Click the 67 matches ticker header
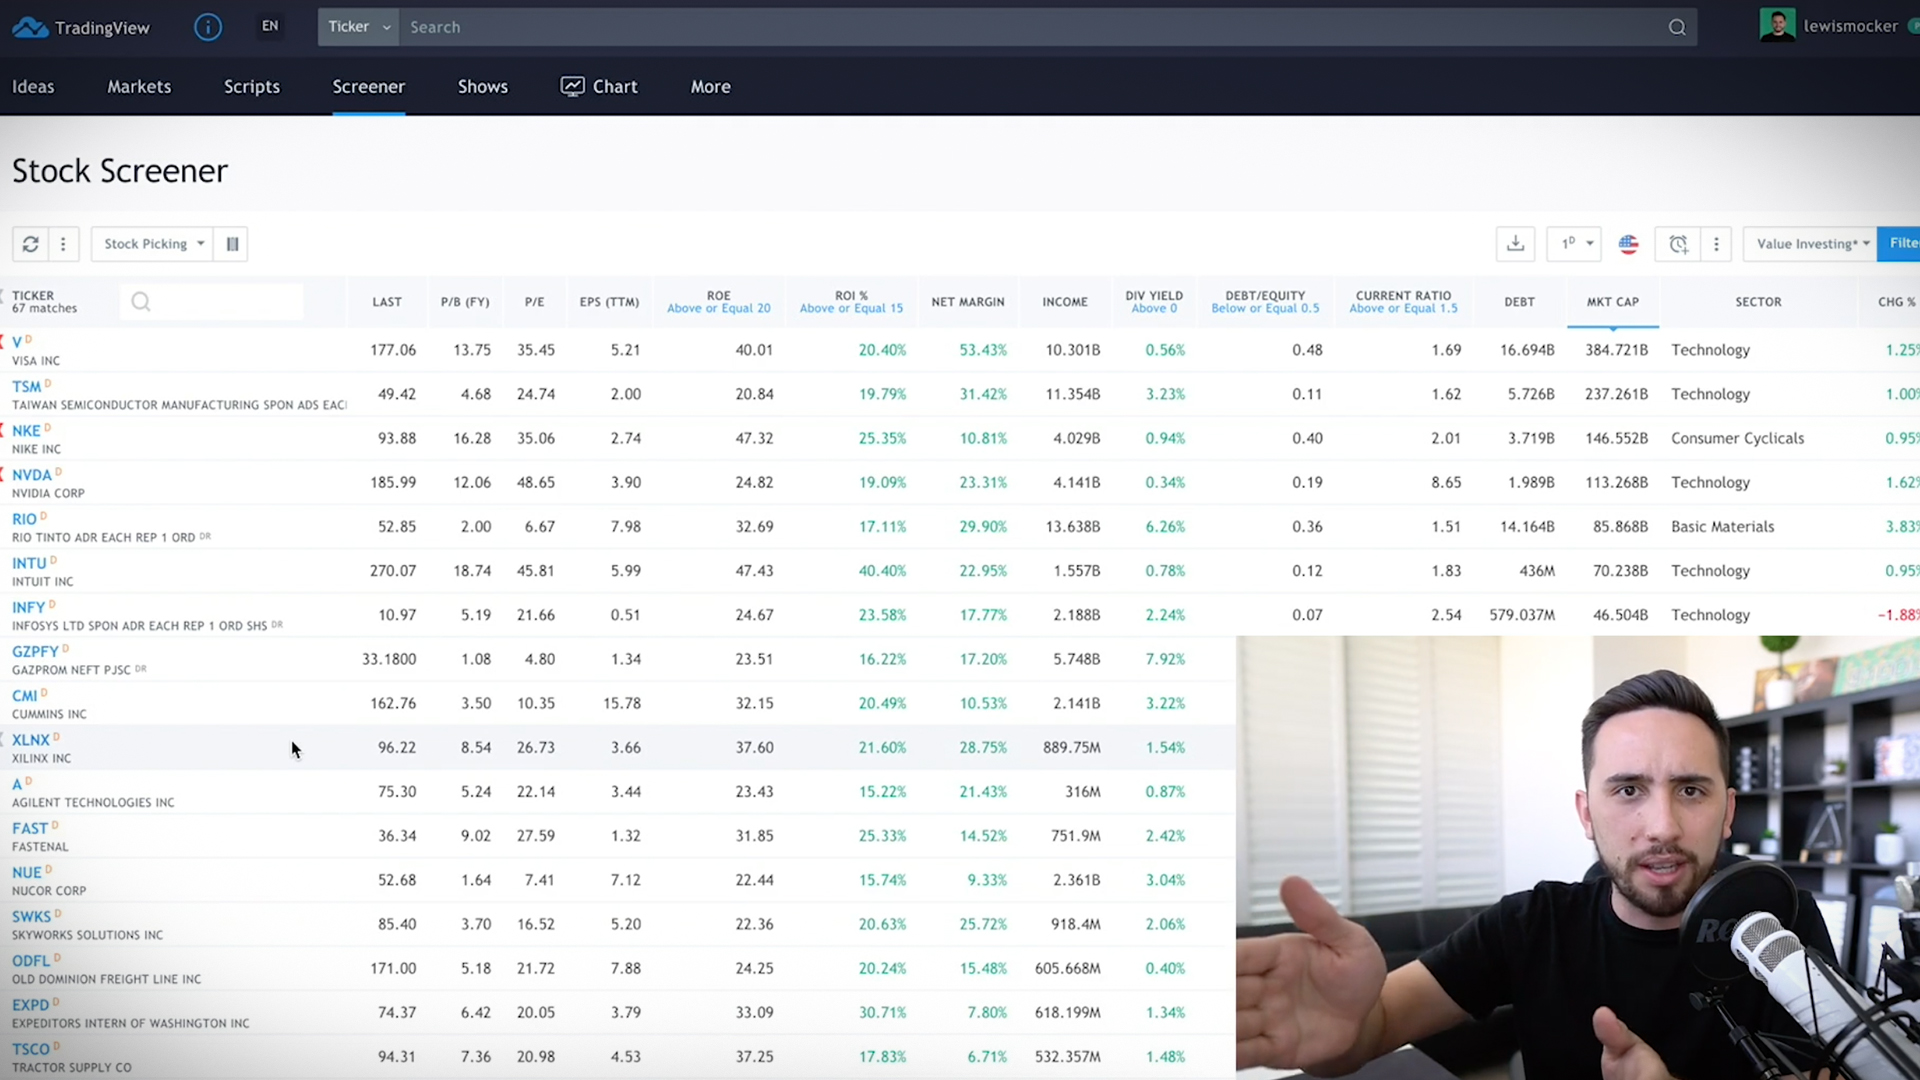This screenshot has width=1920, height=1080. [x=44, y=302]
